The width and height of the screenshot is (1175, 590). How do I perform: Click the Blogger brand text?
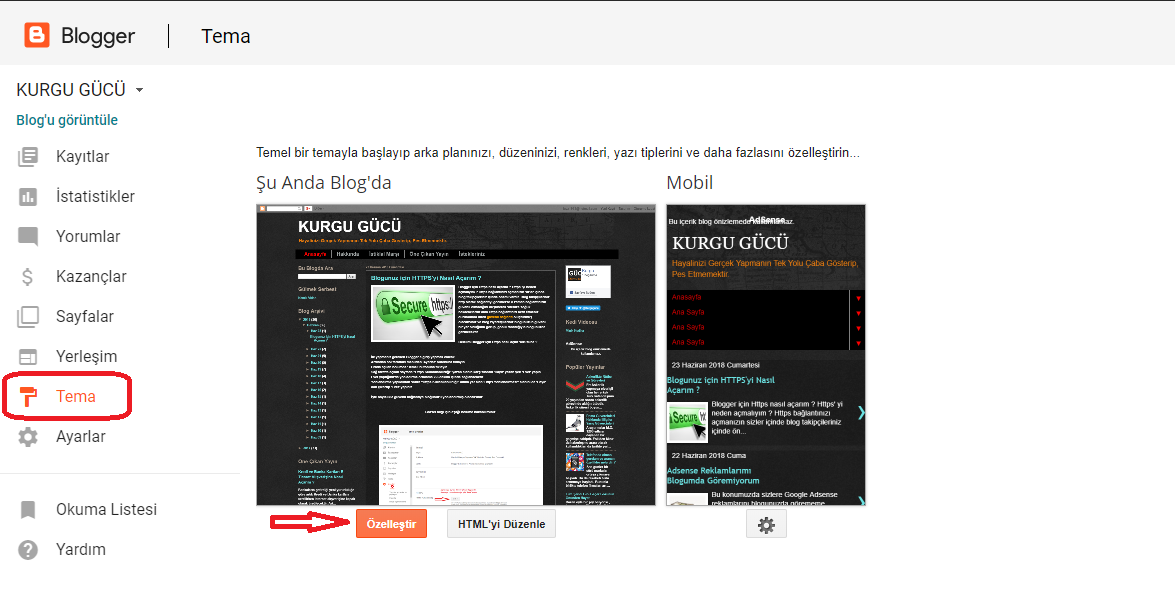97,36
